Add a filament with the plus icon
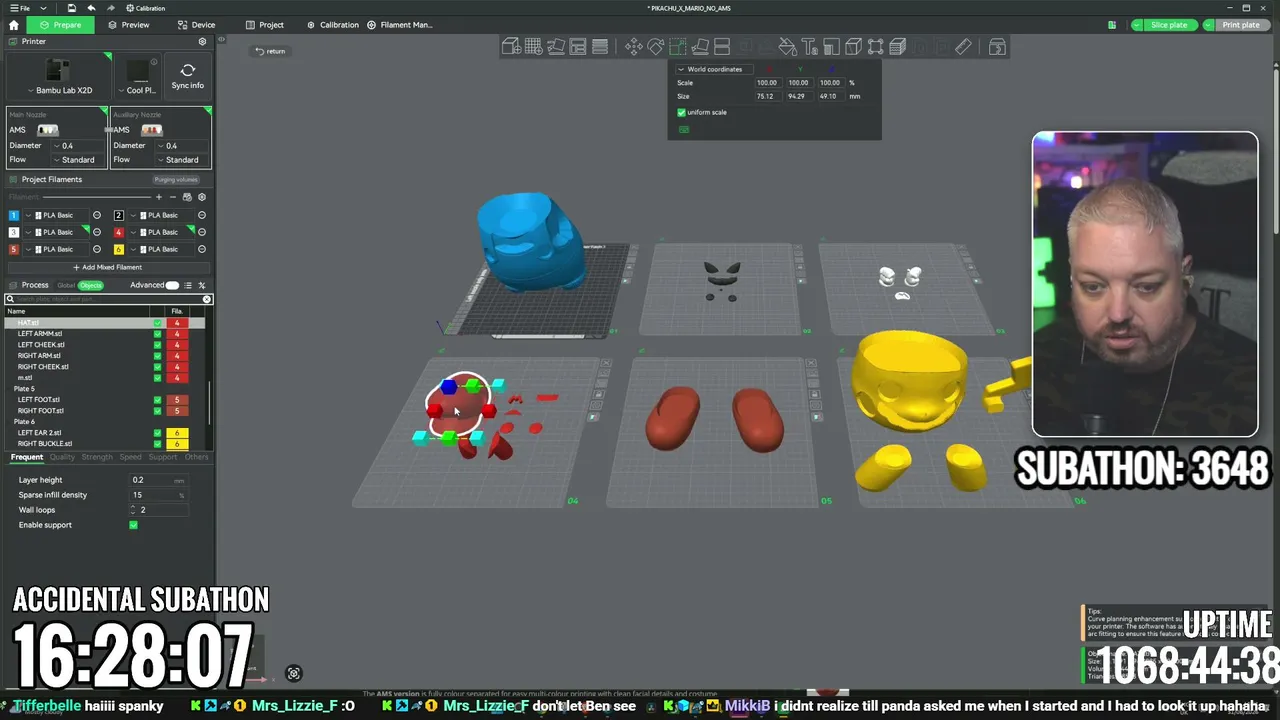Screen dimensions: 1280x720 click(x=158, y=197)
